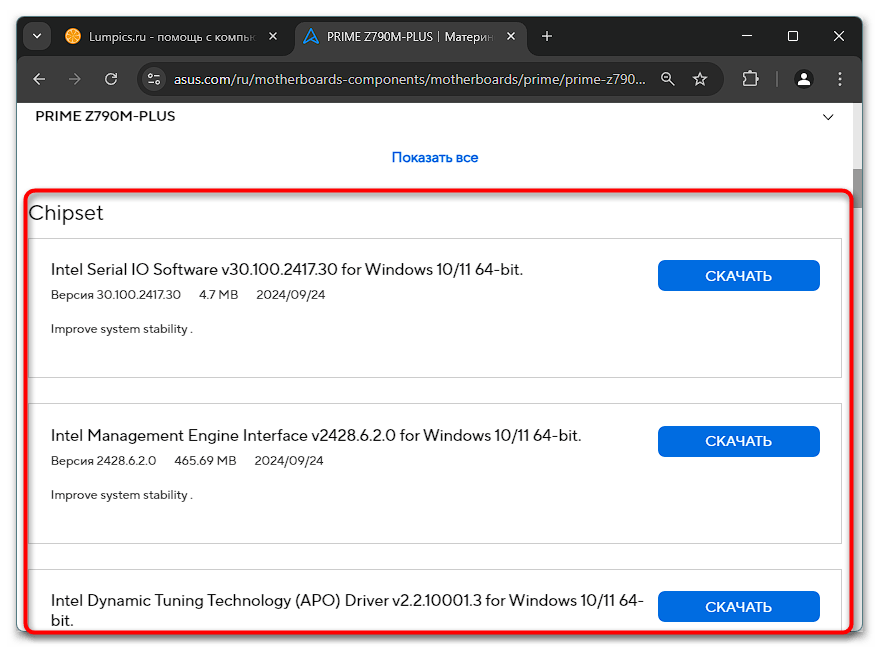The height and width of the screenshot is (648, 879).
Task: Click the Intel Management Engine Interface title
Action: pos(316,436)
